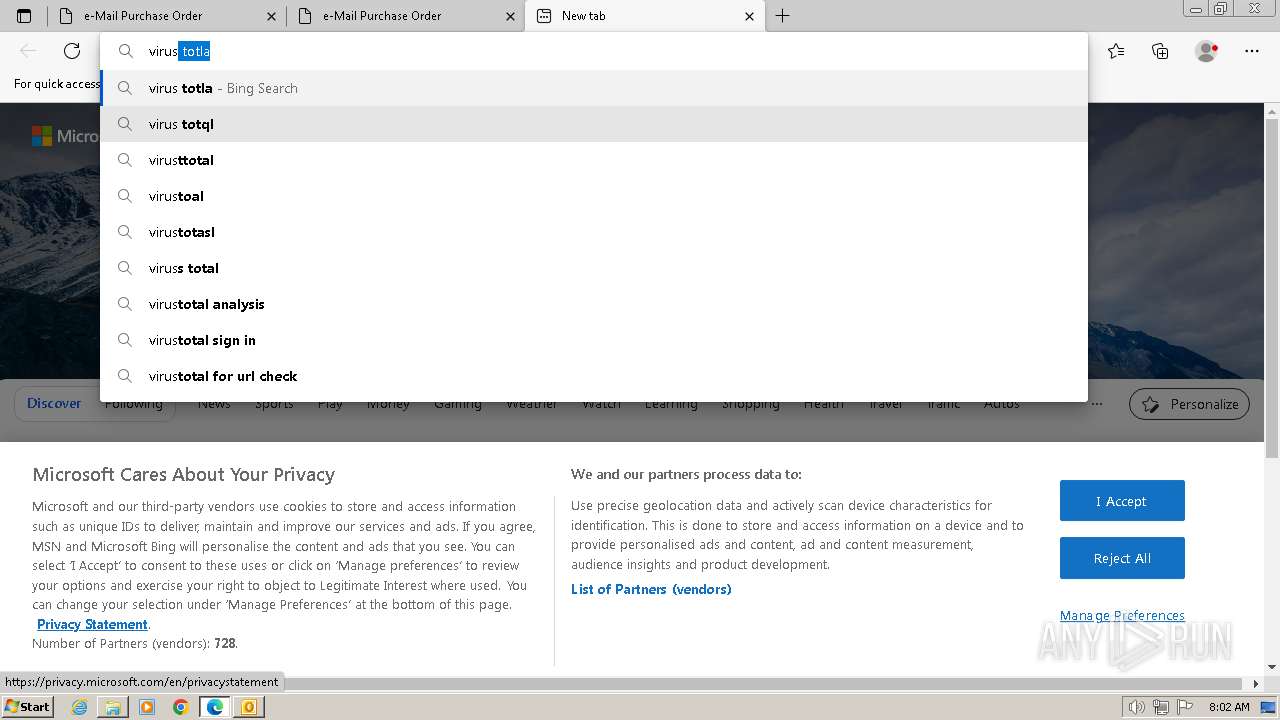Screen dimensions: 1280x720
Task: Open more feed categories ellipsis
Action: [1097, 404]
